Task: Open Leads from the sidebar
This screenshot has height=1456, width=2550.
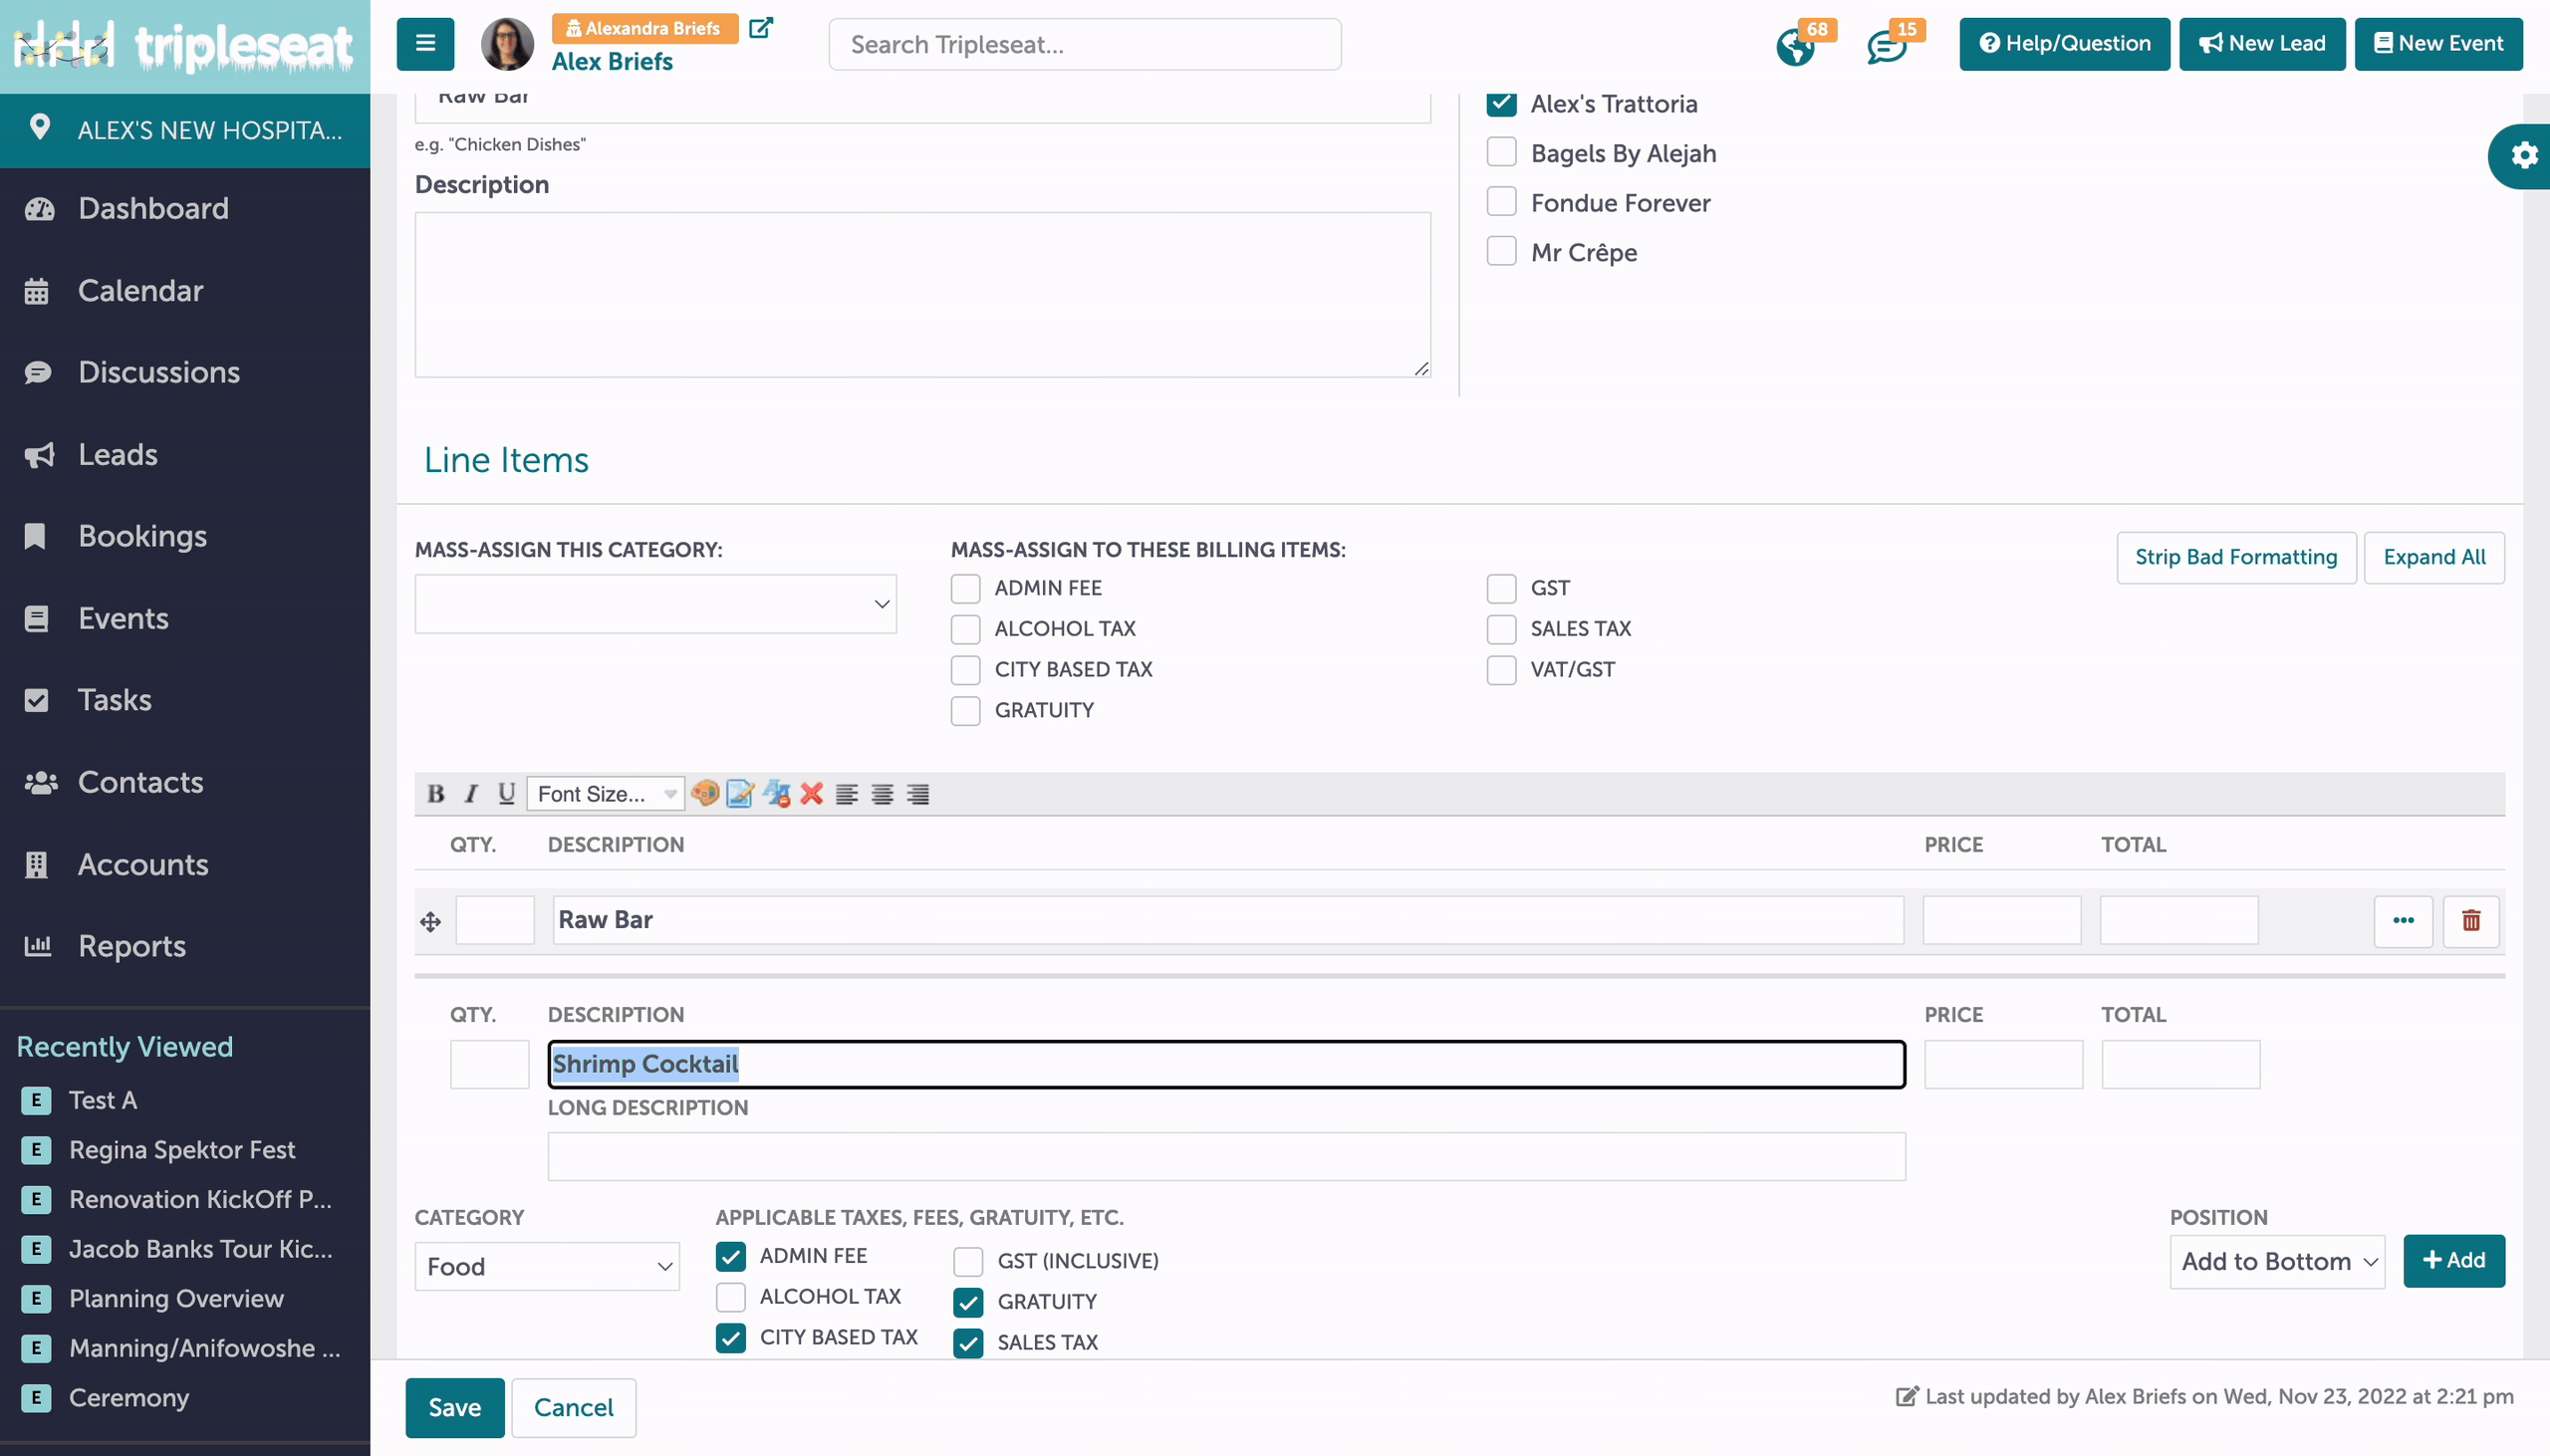Action: point(118,454)
